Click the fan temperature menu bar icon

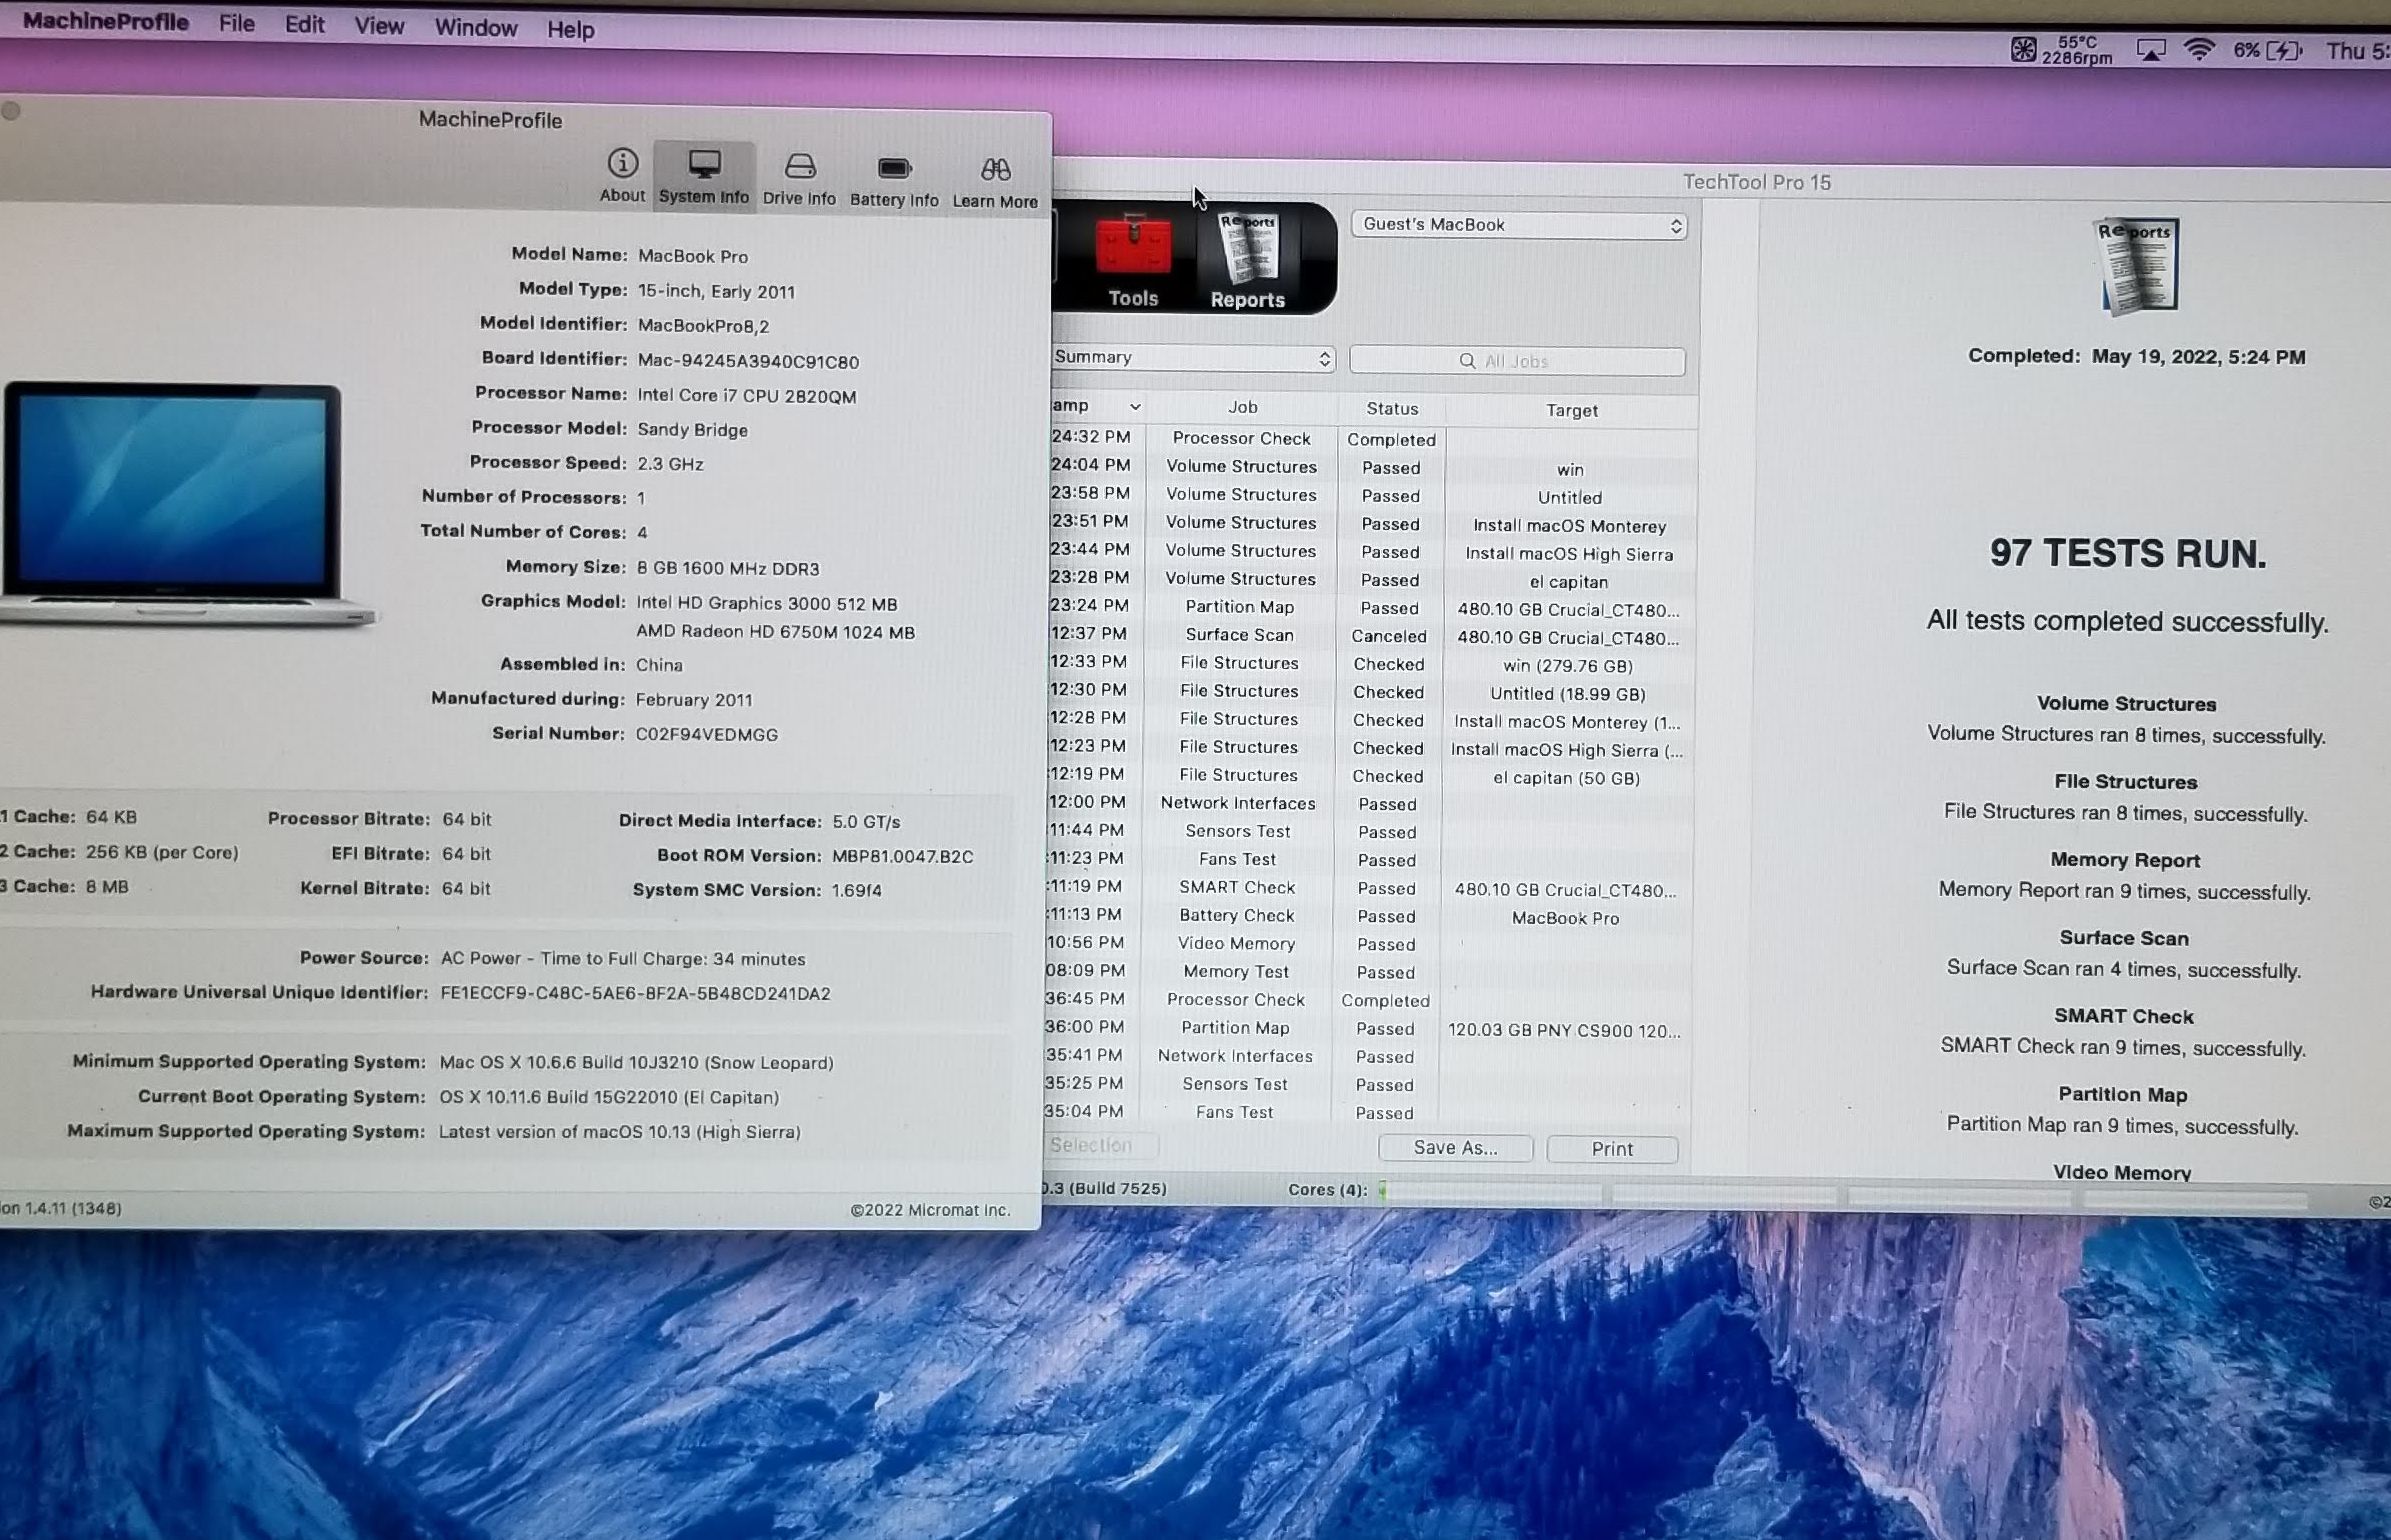(2023, 50)
